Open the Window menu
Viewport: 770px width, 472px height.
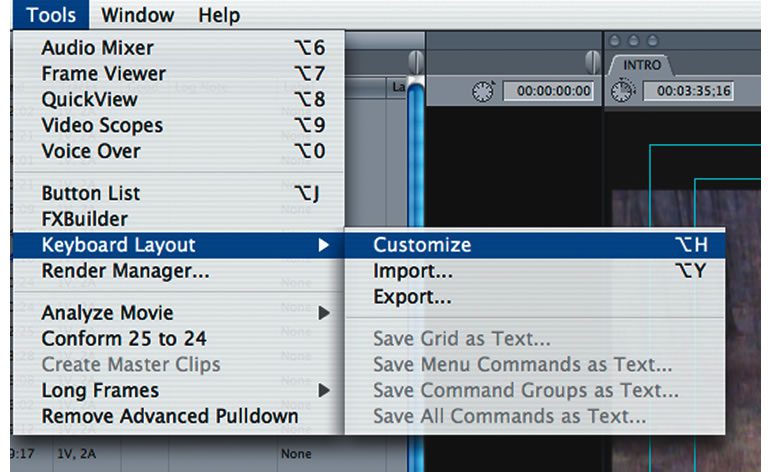pyautogui.click(x=137, y=15)
